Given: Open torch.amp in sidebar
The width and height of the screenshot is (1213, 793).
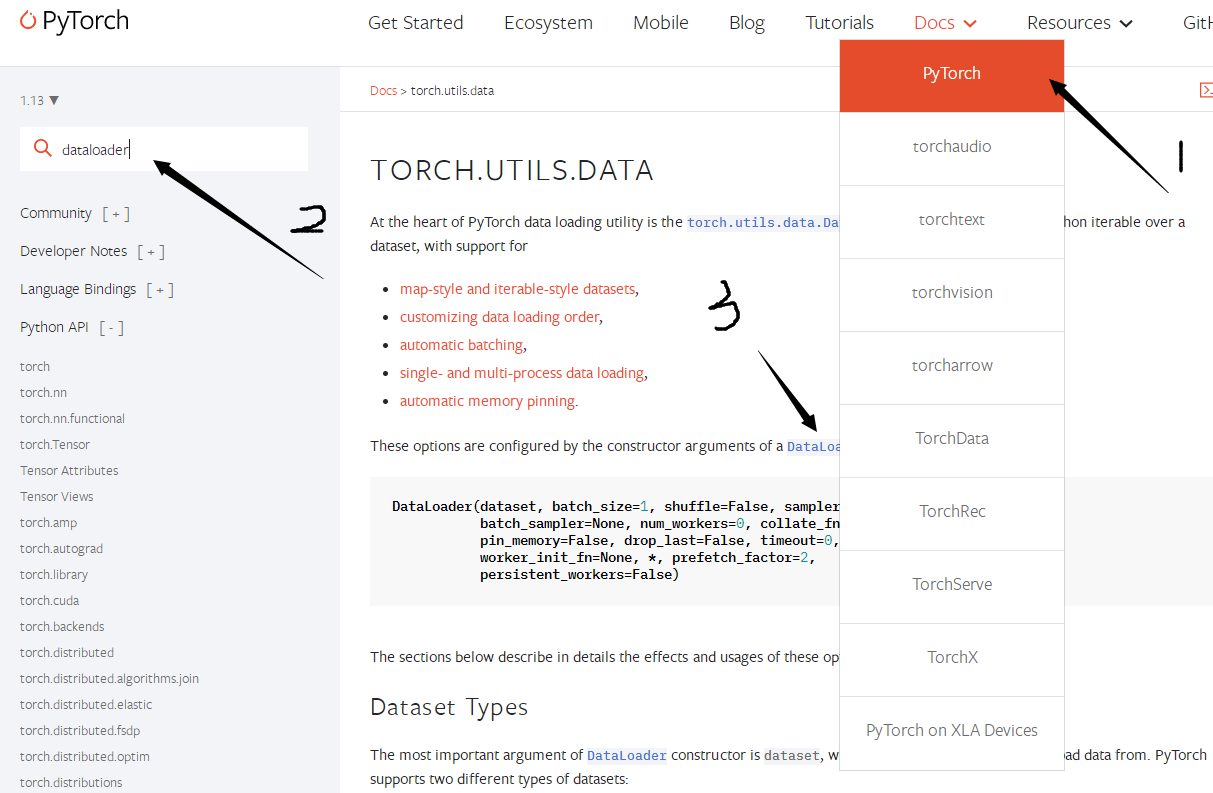Looking at the screenshot, I should click(48, 523).
